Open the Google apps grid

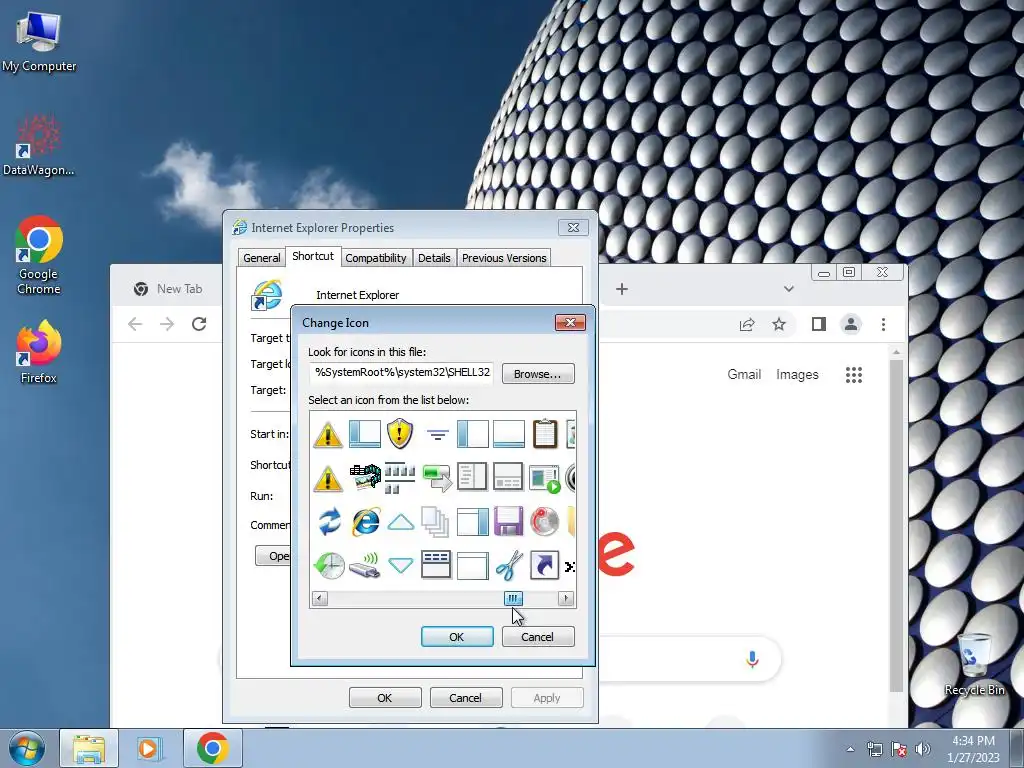(854, 375)
